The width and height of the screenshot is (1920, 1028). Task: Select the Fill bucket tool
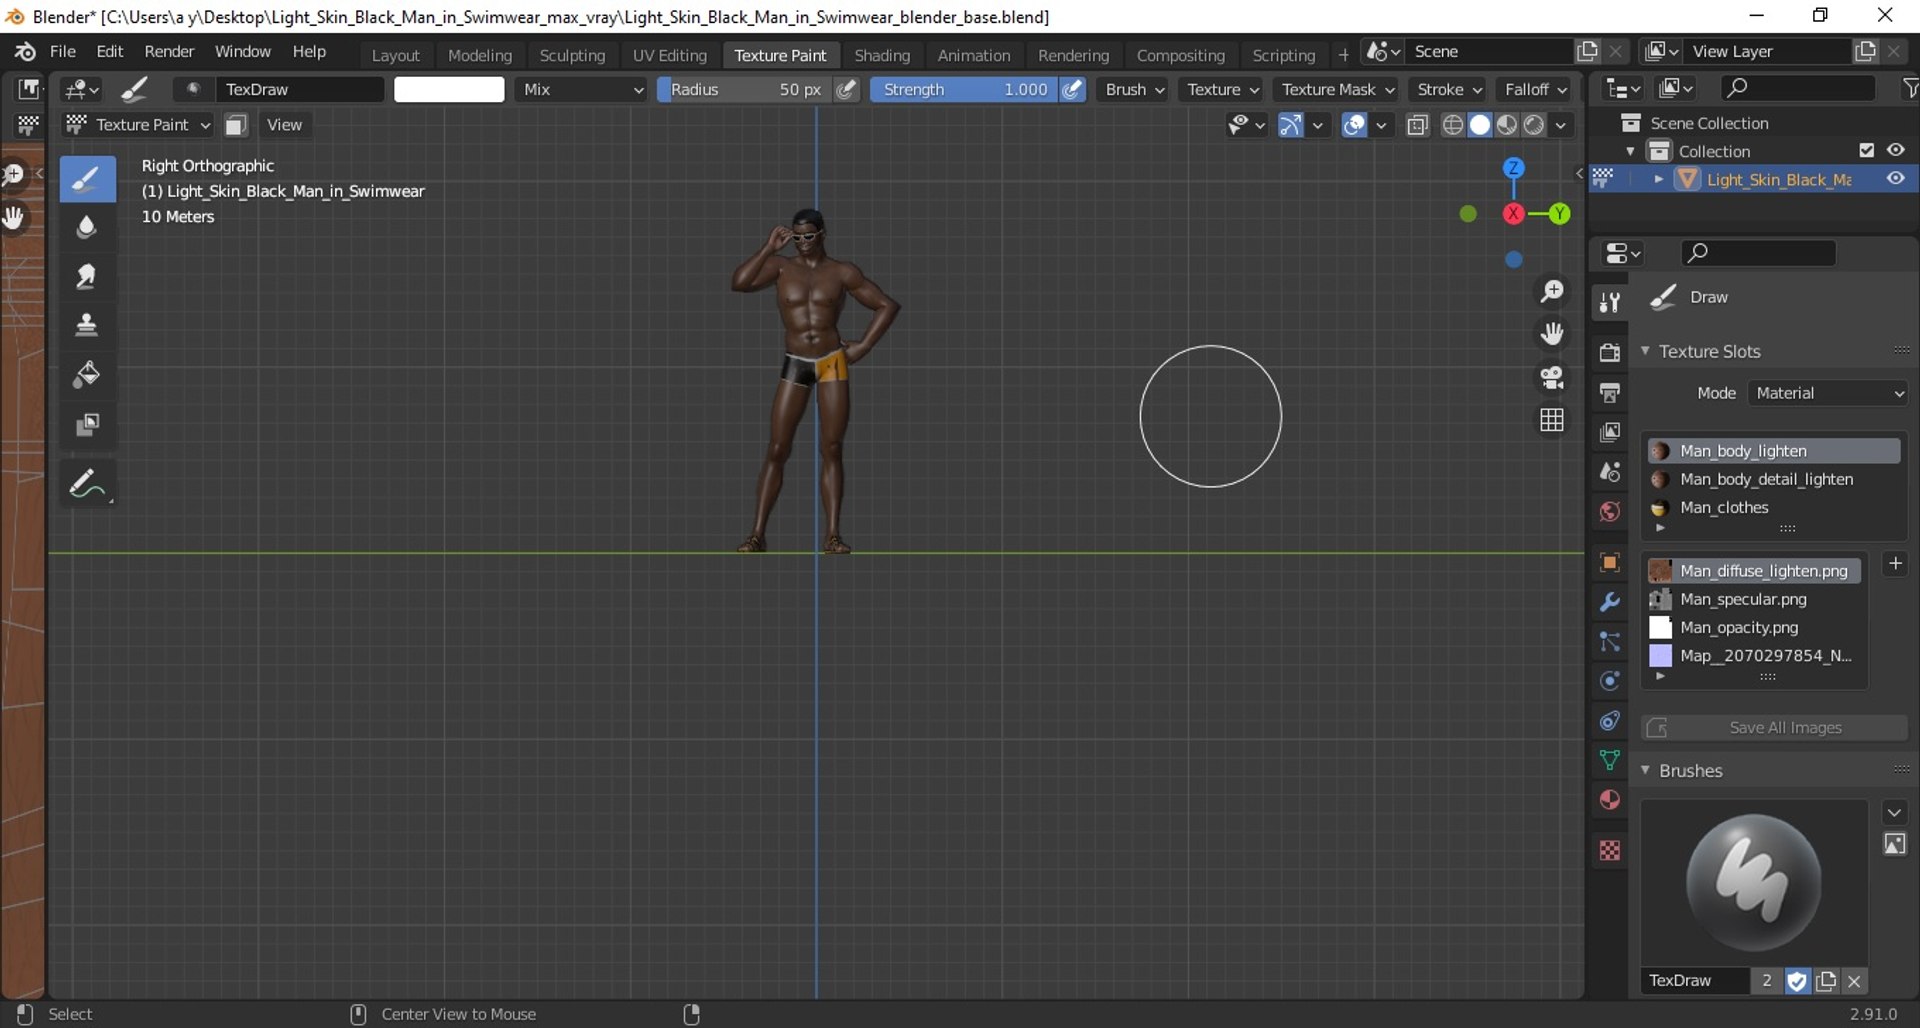coord(87,375)
